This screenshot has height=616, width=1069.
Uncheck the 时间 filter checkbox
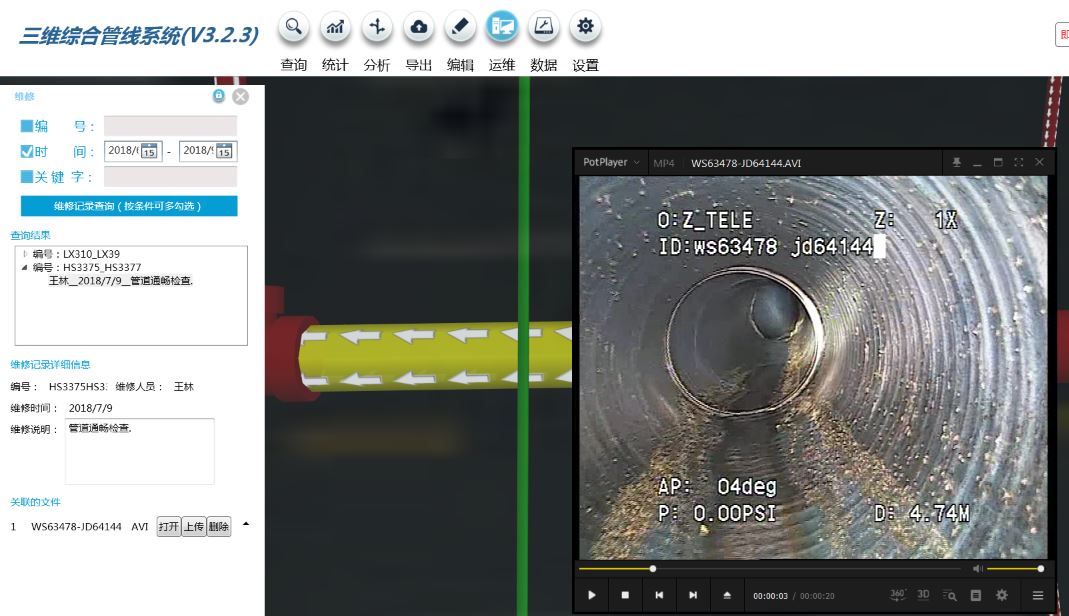(27, 151)
